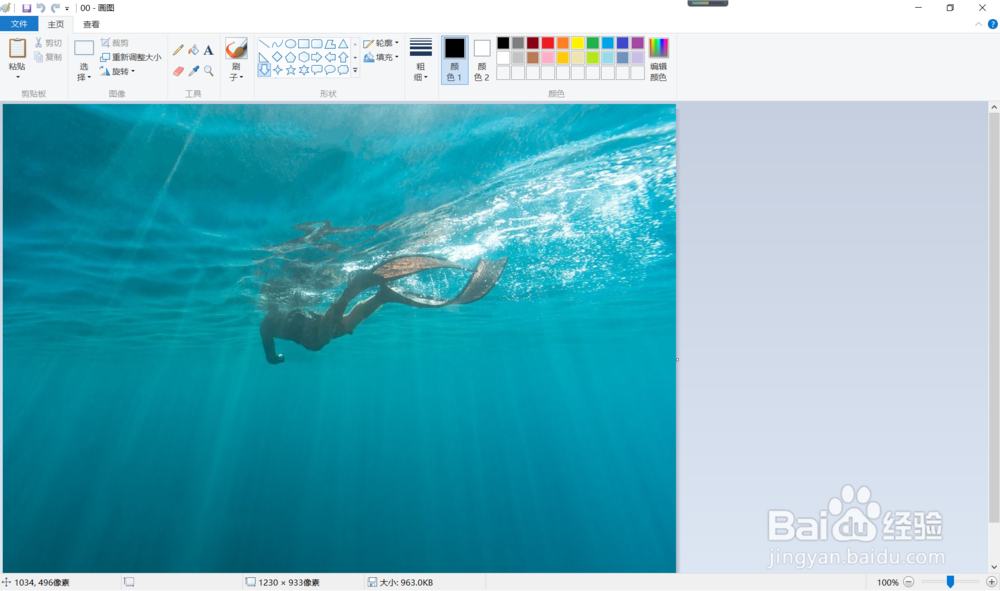
Task: Choose the Left arrow shape
Action: 330,57
